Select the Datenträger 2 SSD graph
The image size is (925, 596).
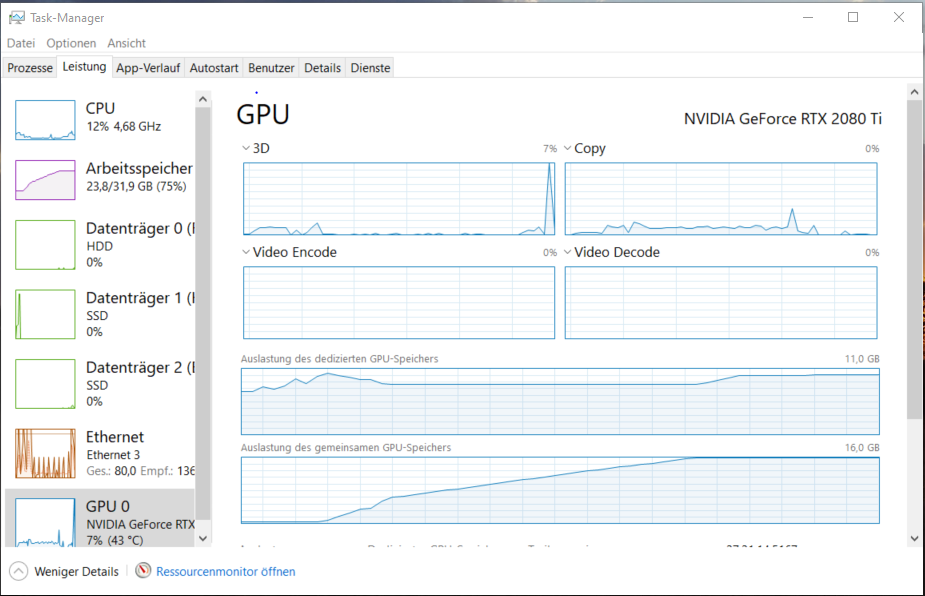point(45,384)
